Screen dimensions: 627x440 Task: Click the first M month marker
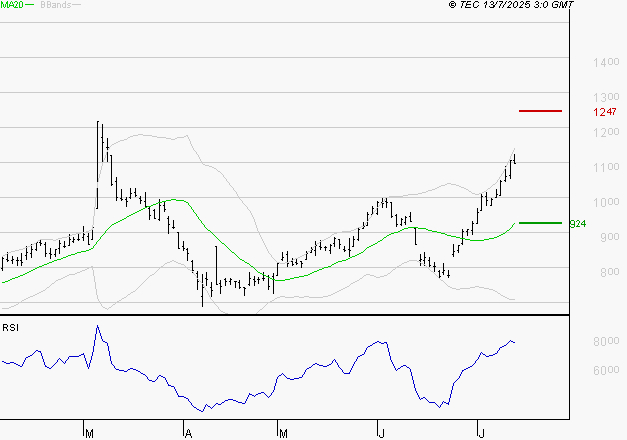[90, 434]
